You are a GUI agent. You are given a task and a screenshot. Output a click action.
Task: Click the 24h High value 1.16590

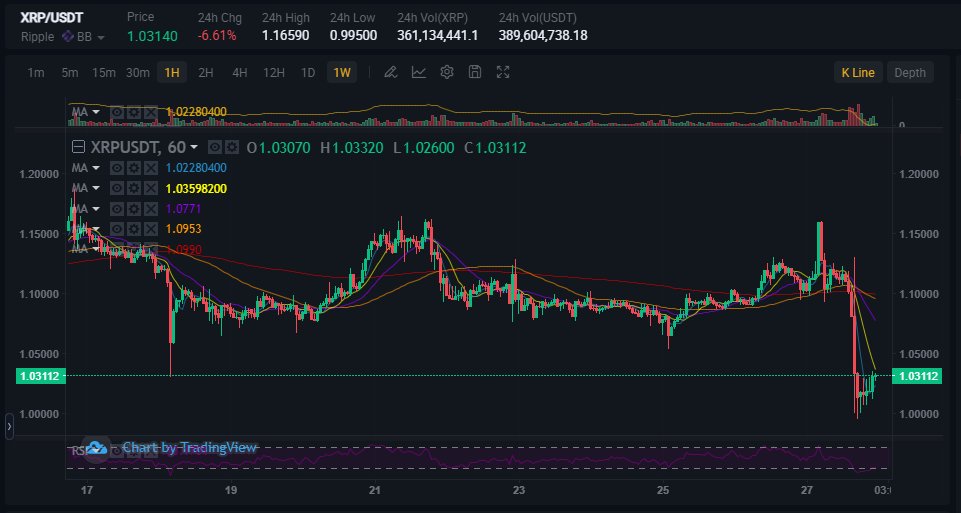[x=286, y=36]
